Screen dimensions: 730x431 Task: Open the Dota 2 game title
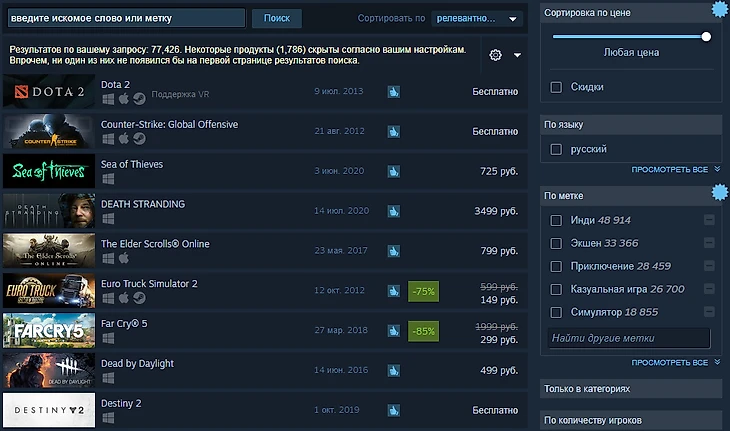pyautogui.click(x=115, y=85)
